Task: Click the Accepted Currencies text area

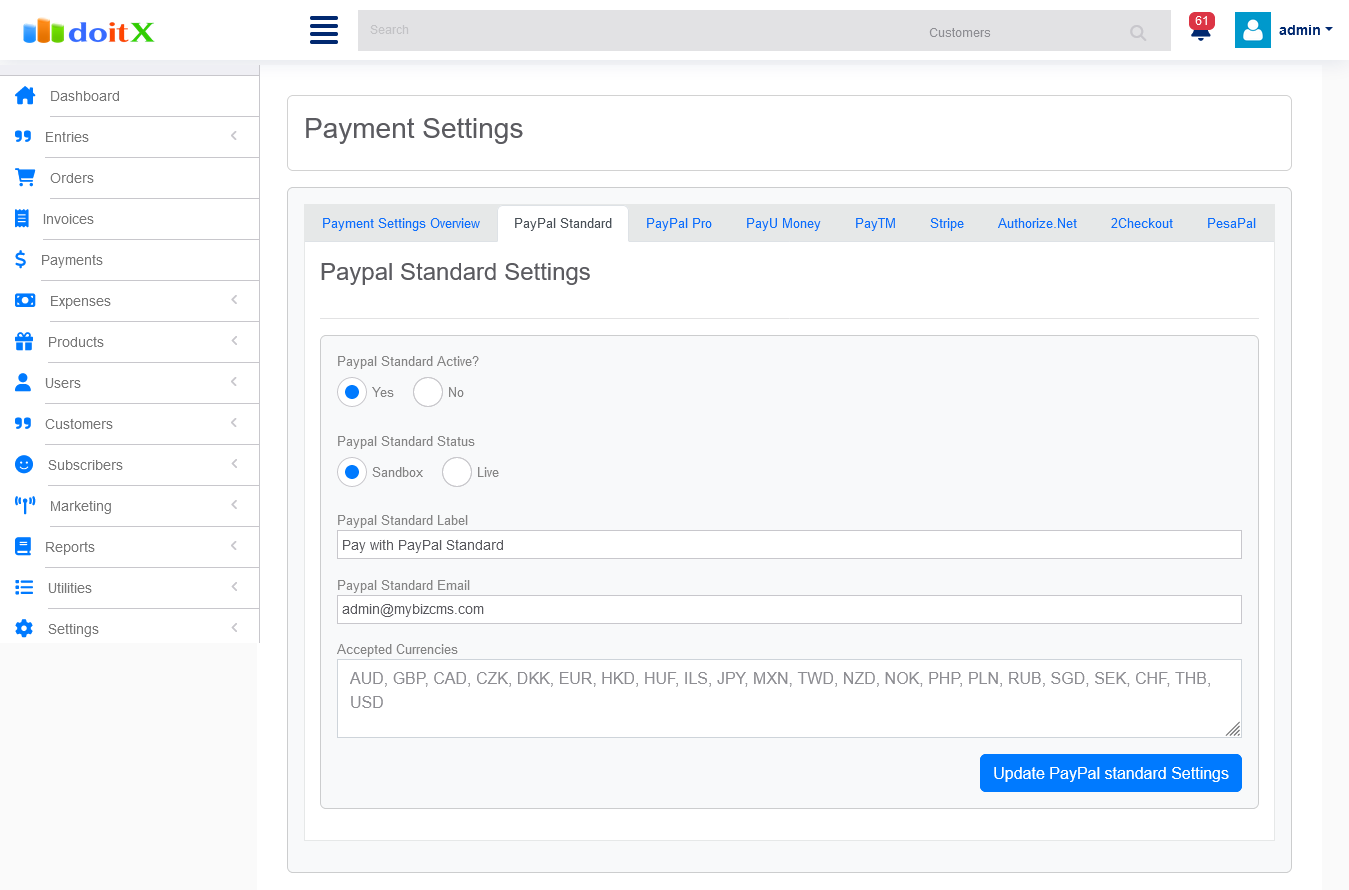Action: tap(789, 698)
